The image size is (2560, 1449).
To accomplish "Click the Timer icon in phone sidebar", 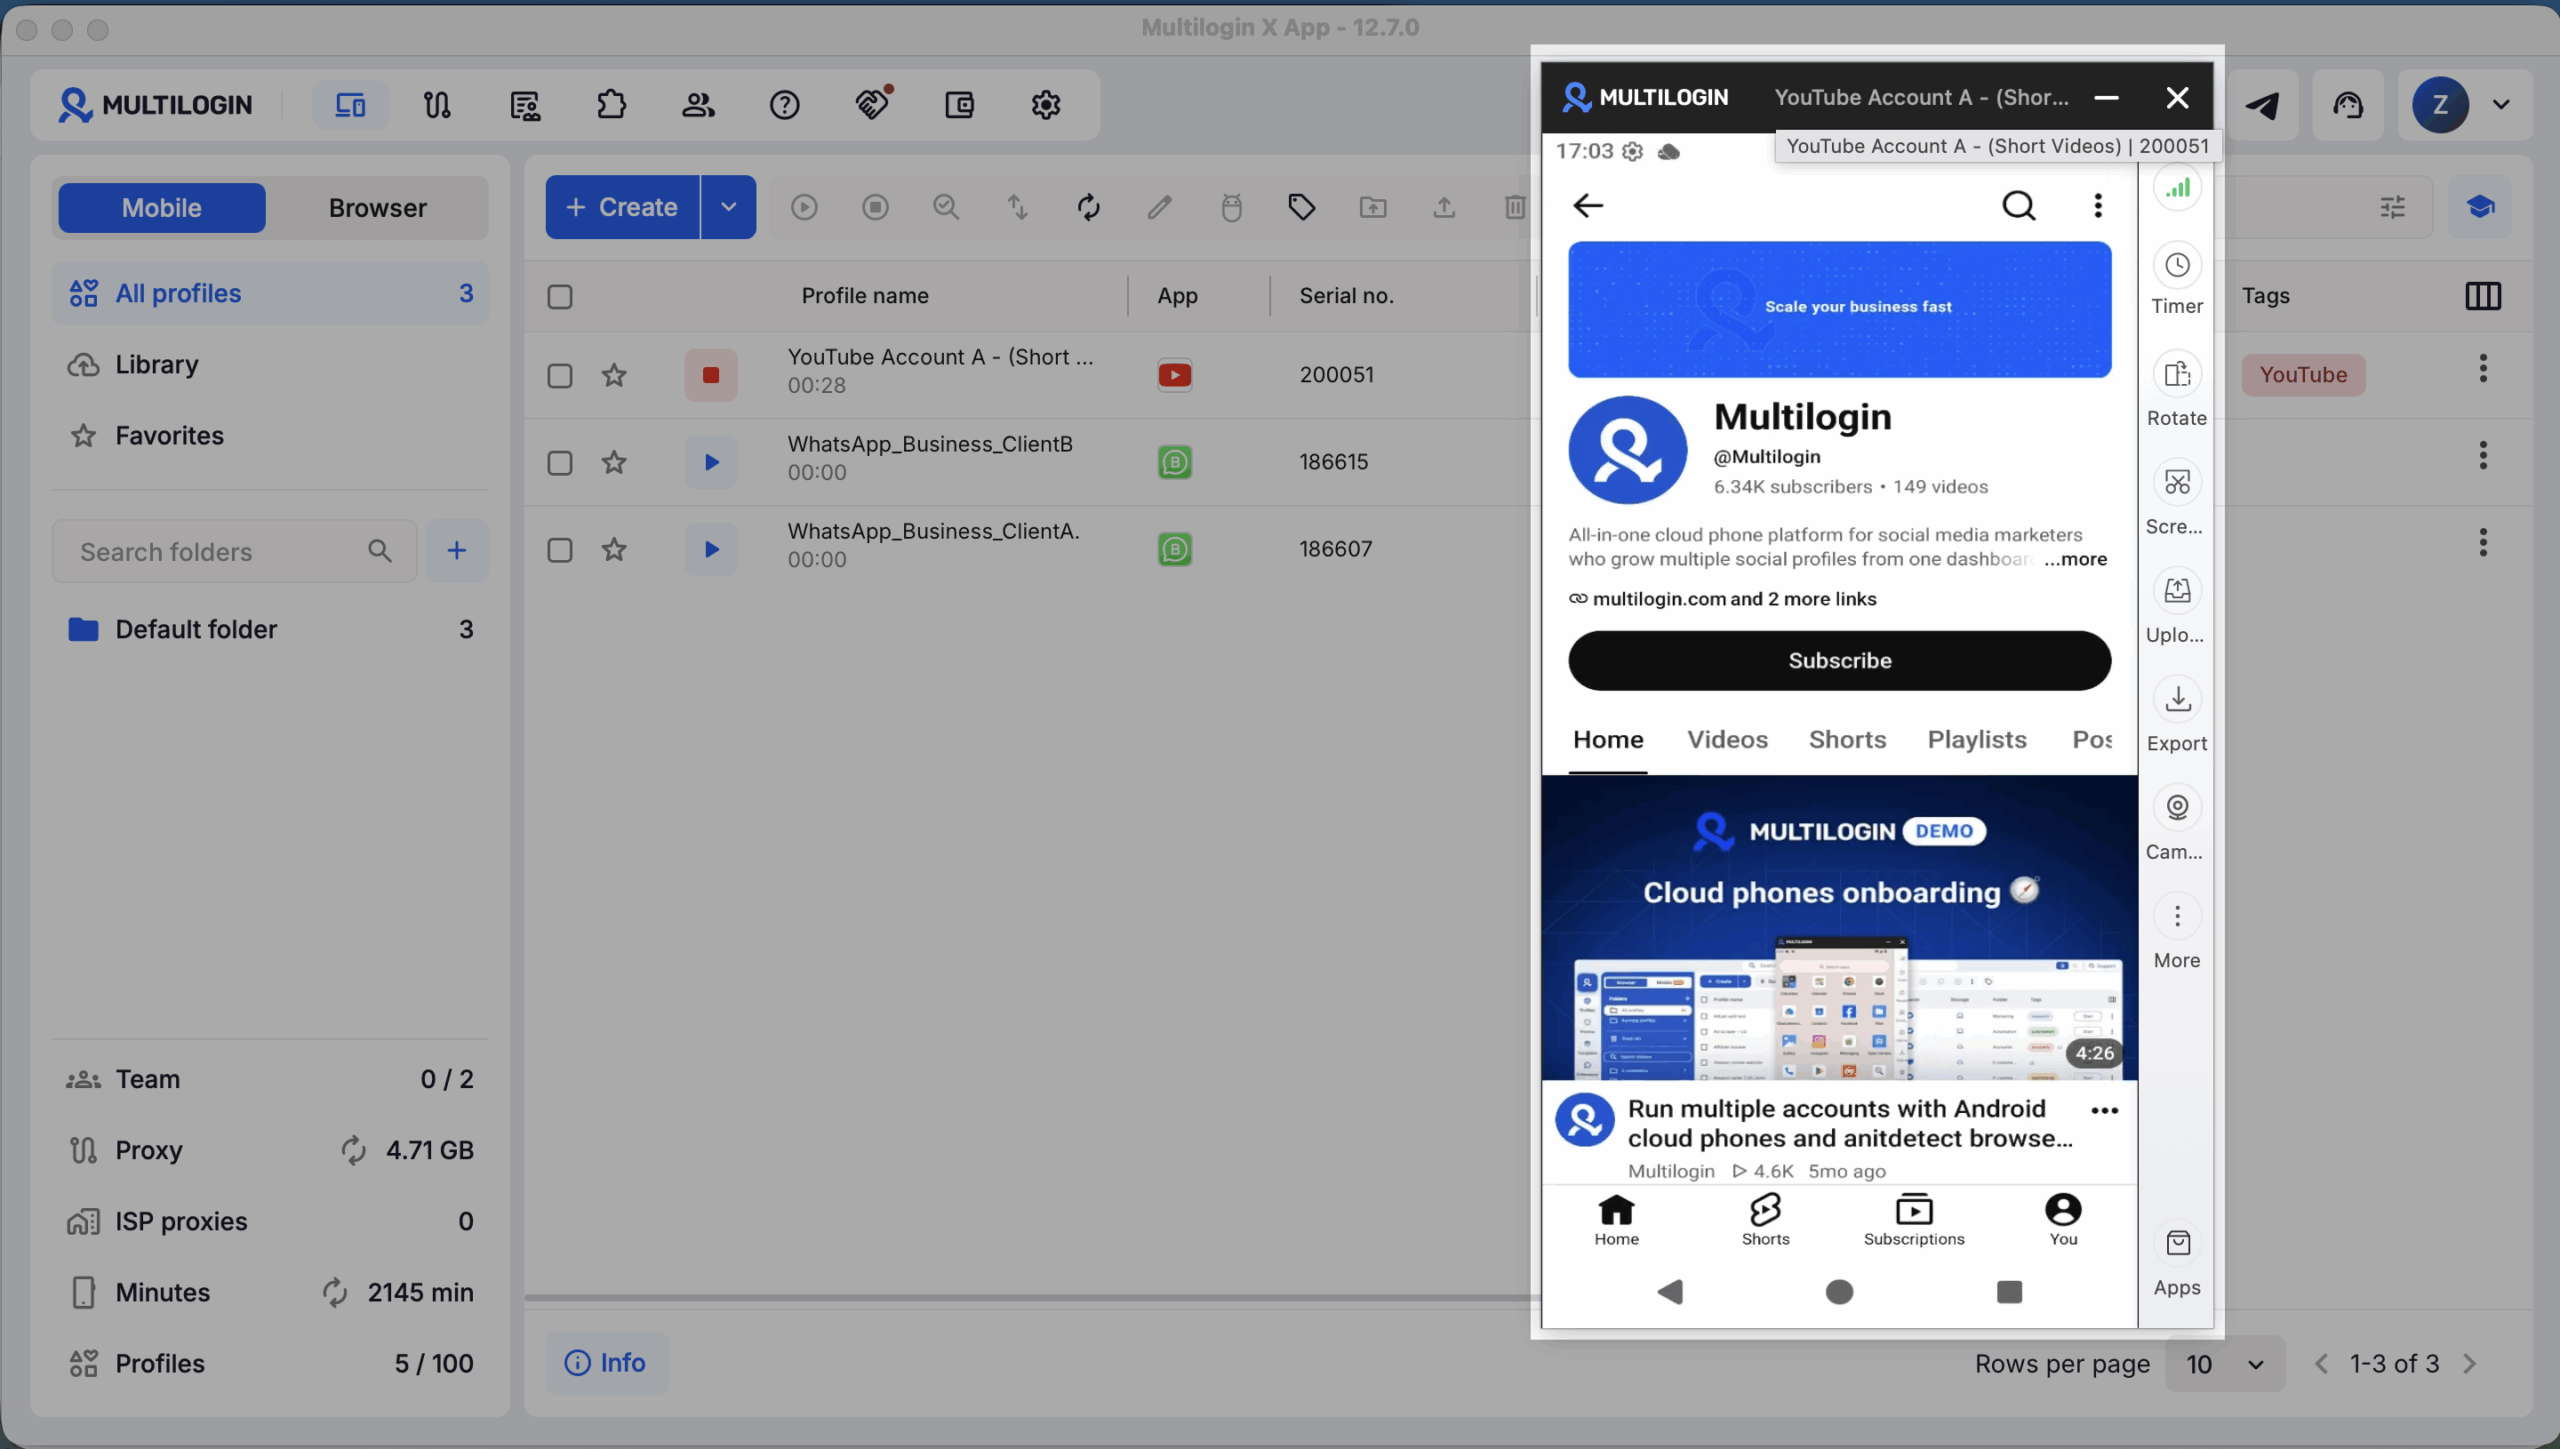I will click(x=2177, y=266).
